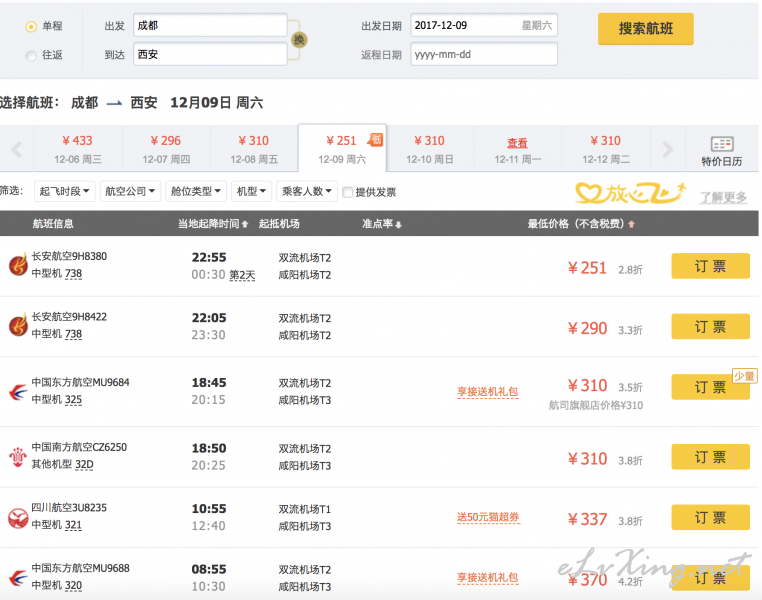
Task: Click the 第2天 next-day arrival note
Action: (242, 275)
